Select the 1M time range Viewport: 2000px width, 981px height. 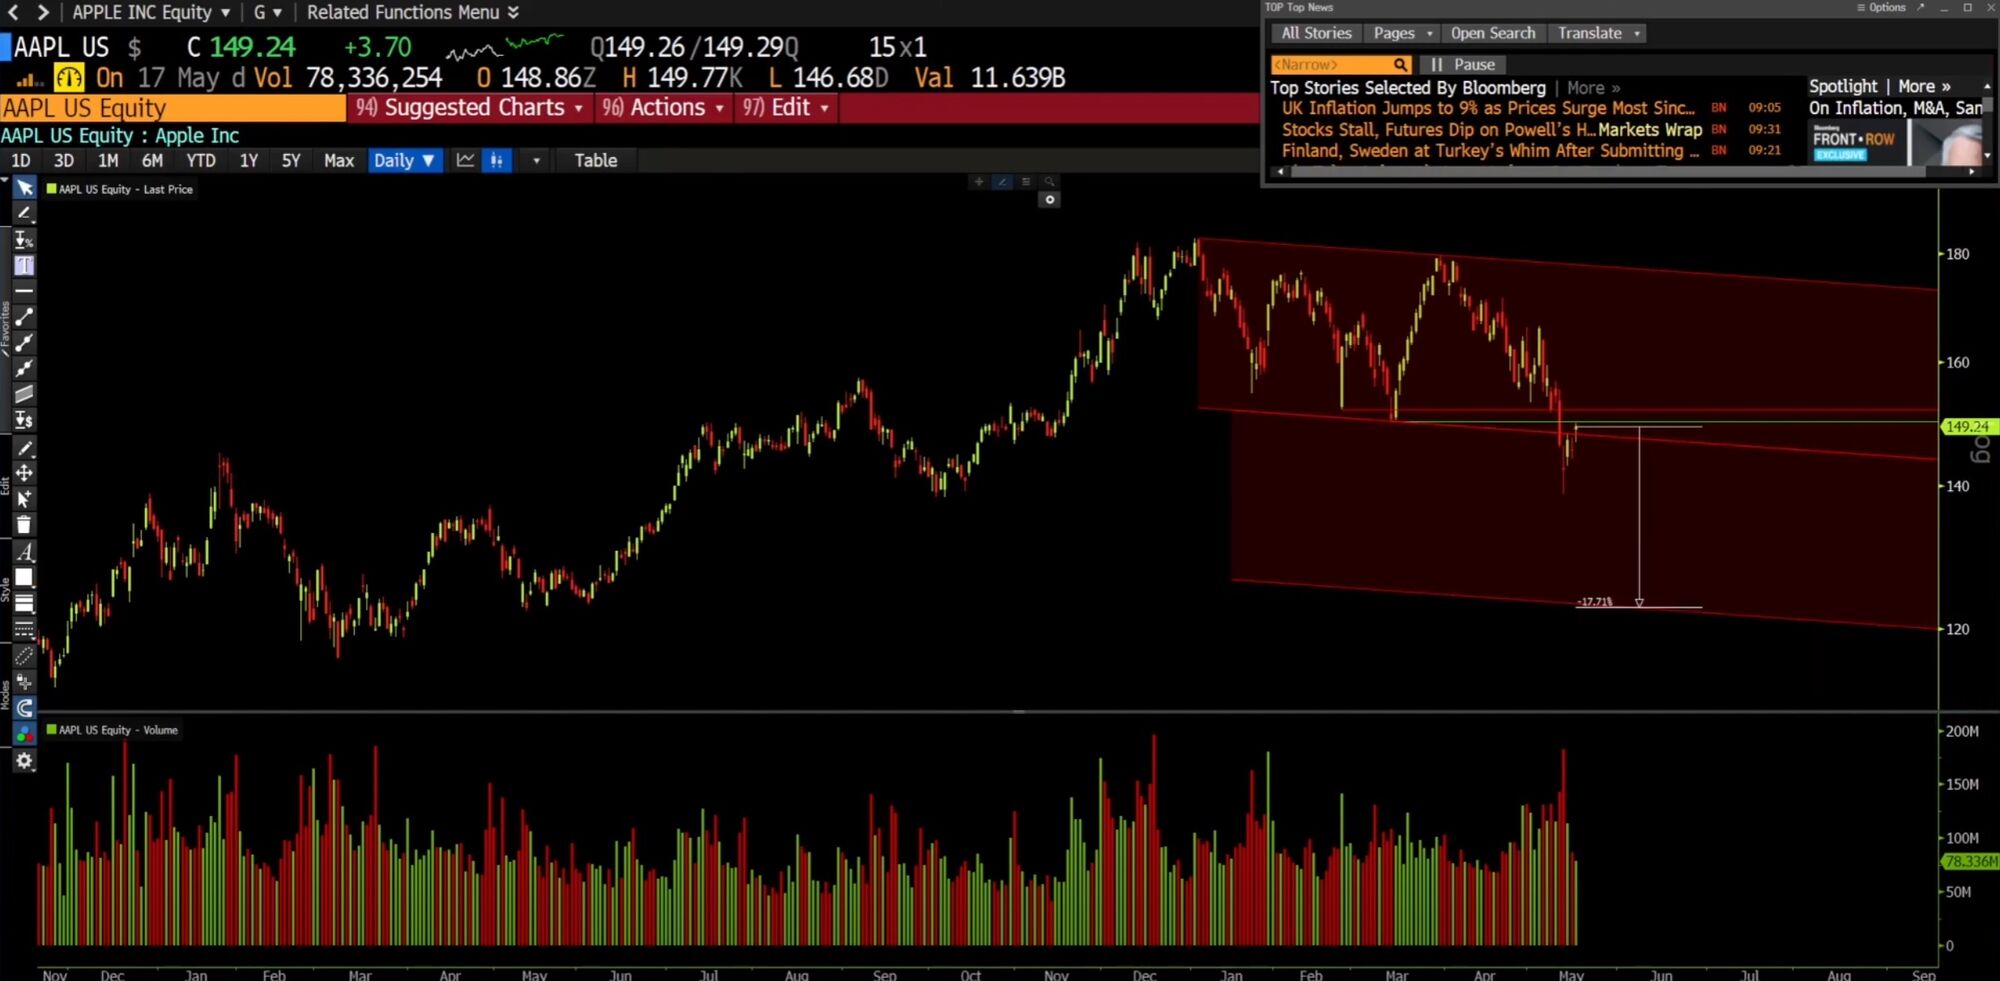108,160
